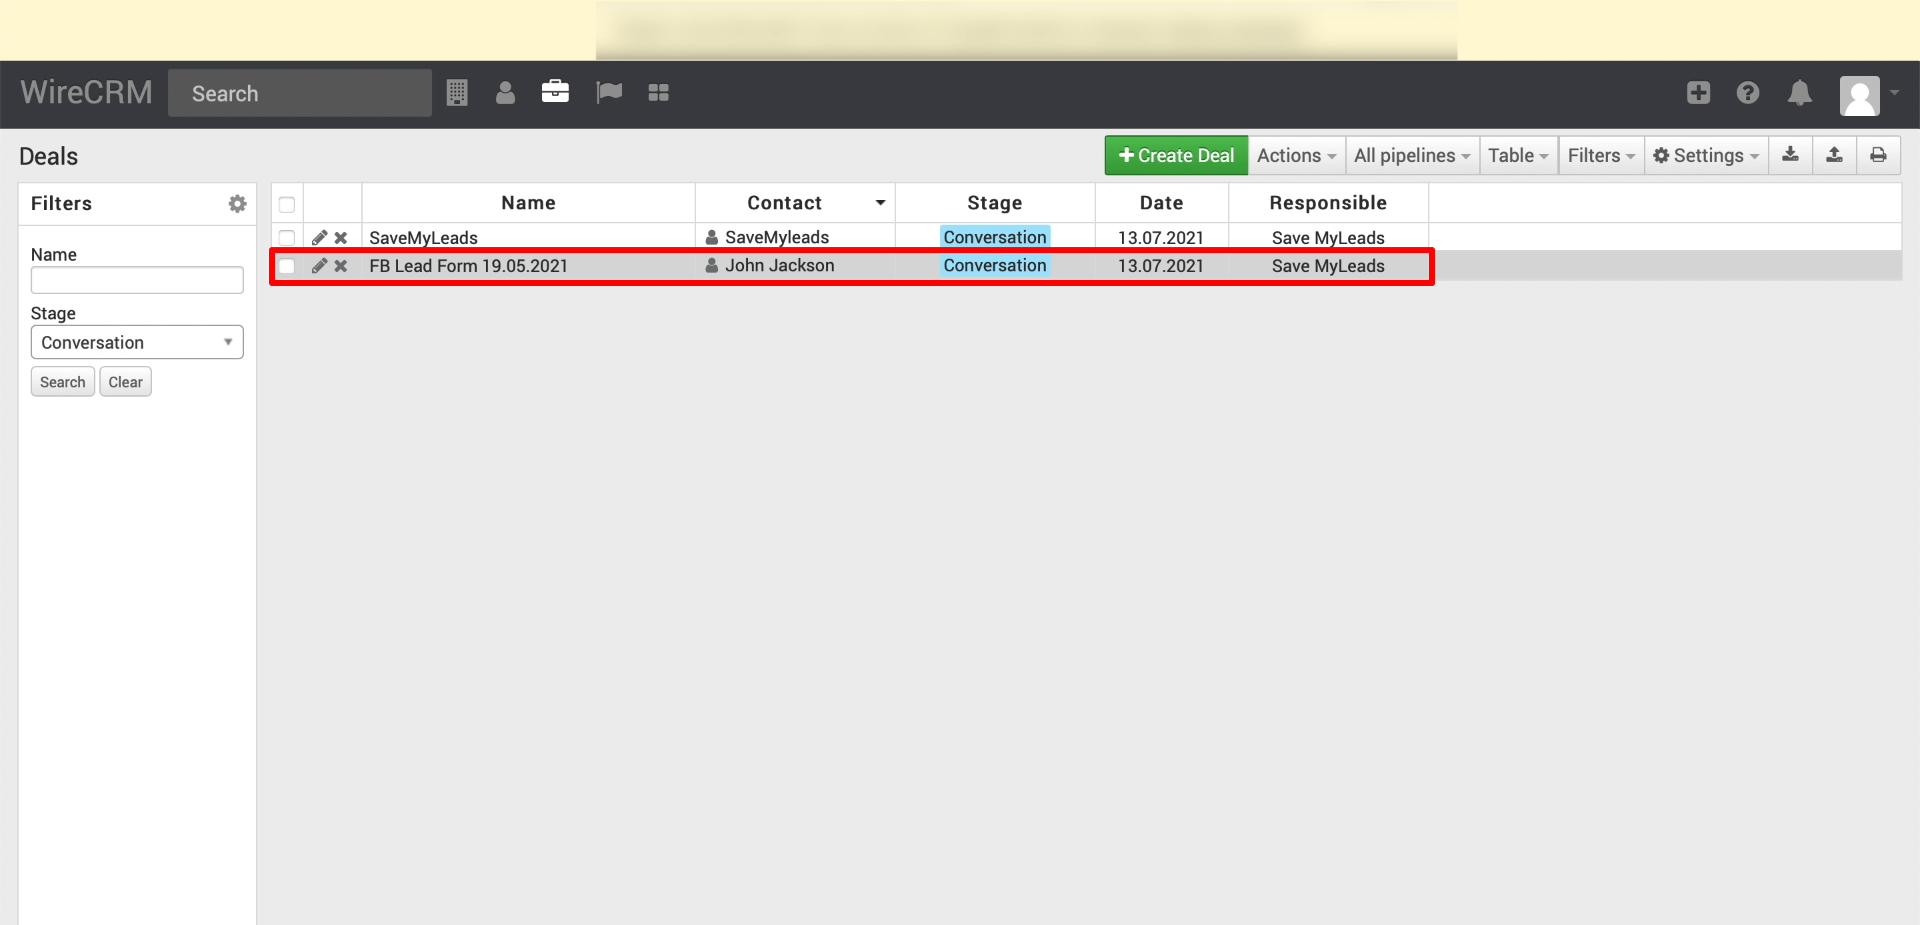Click the WireCRM logo
The image size is (1920, 925).
[x=86, y=92]
